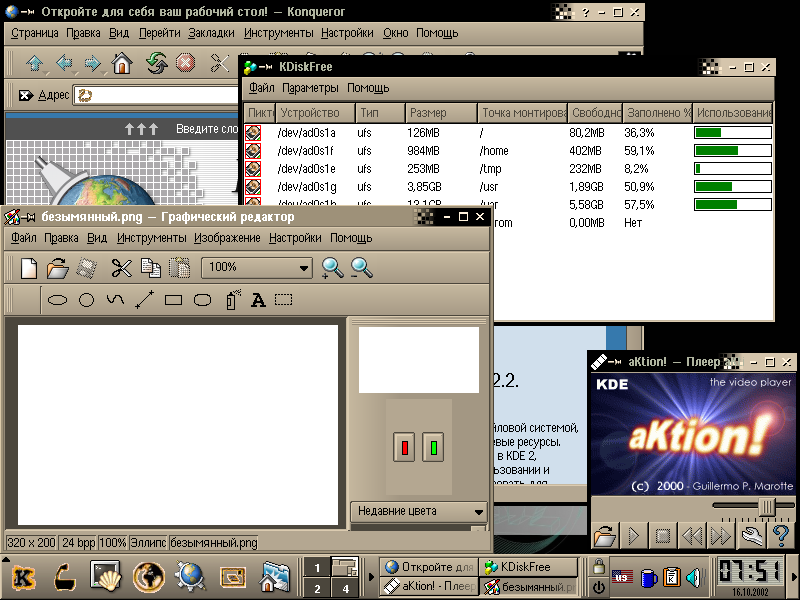Viewport: 800px width, 600px height.
Task: Open a file in the graphic editor
Action: 58,268
